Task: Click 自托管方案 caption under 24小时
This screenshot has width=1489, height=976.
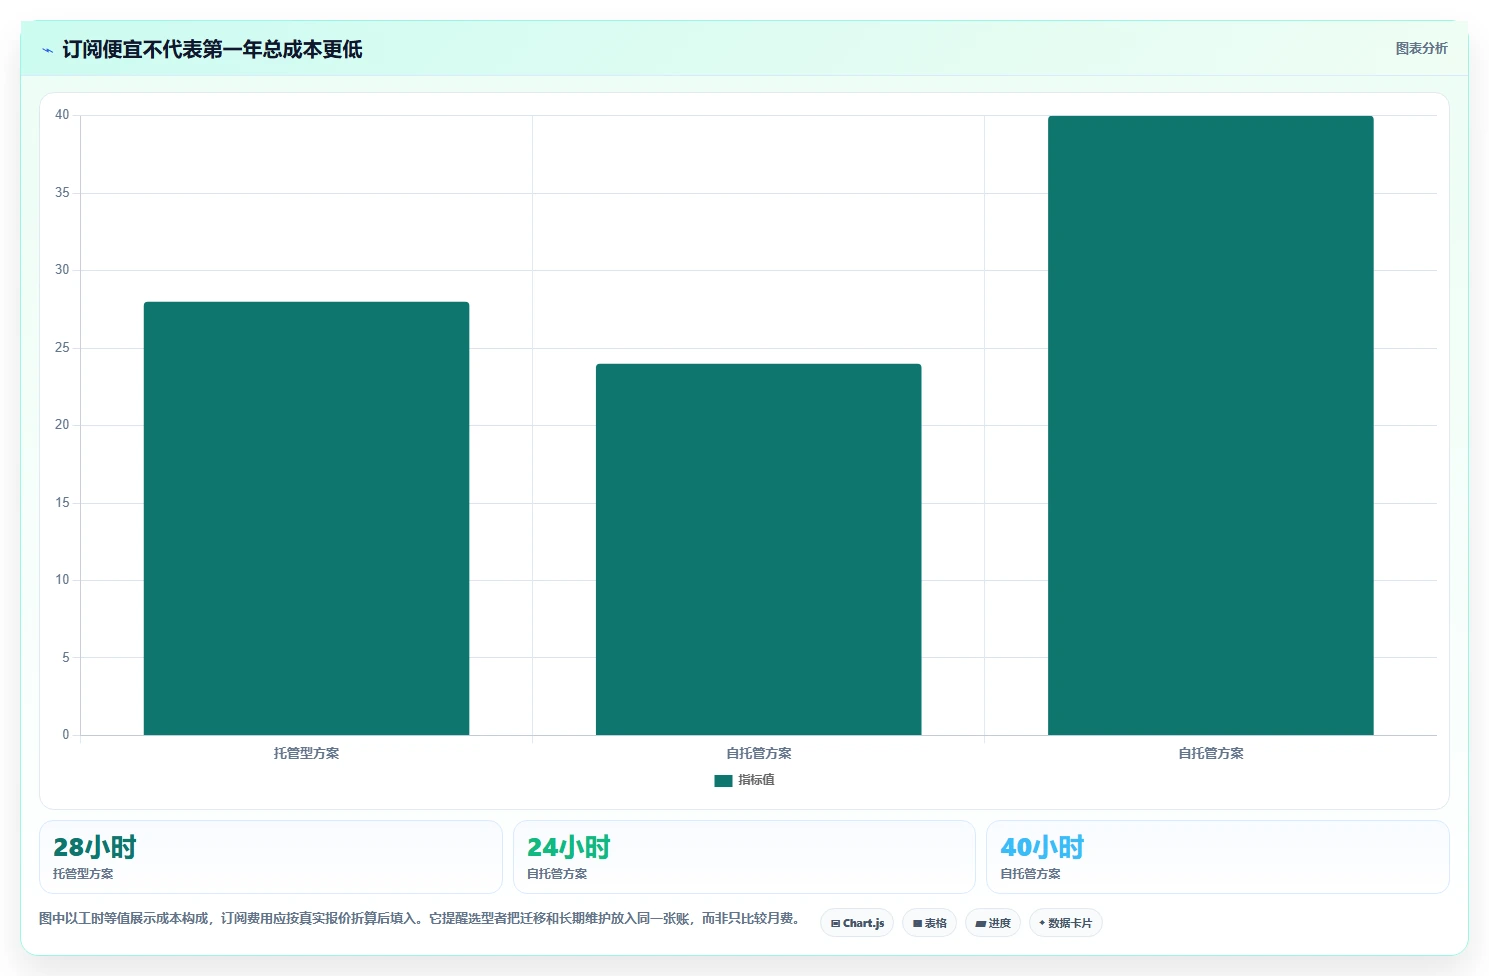Action: point(557,874)
